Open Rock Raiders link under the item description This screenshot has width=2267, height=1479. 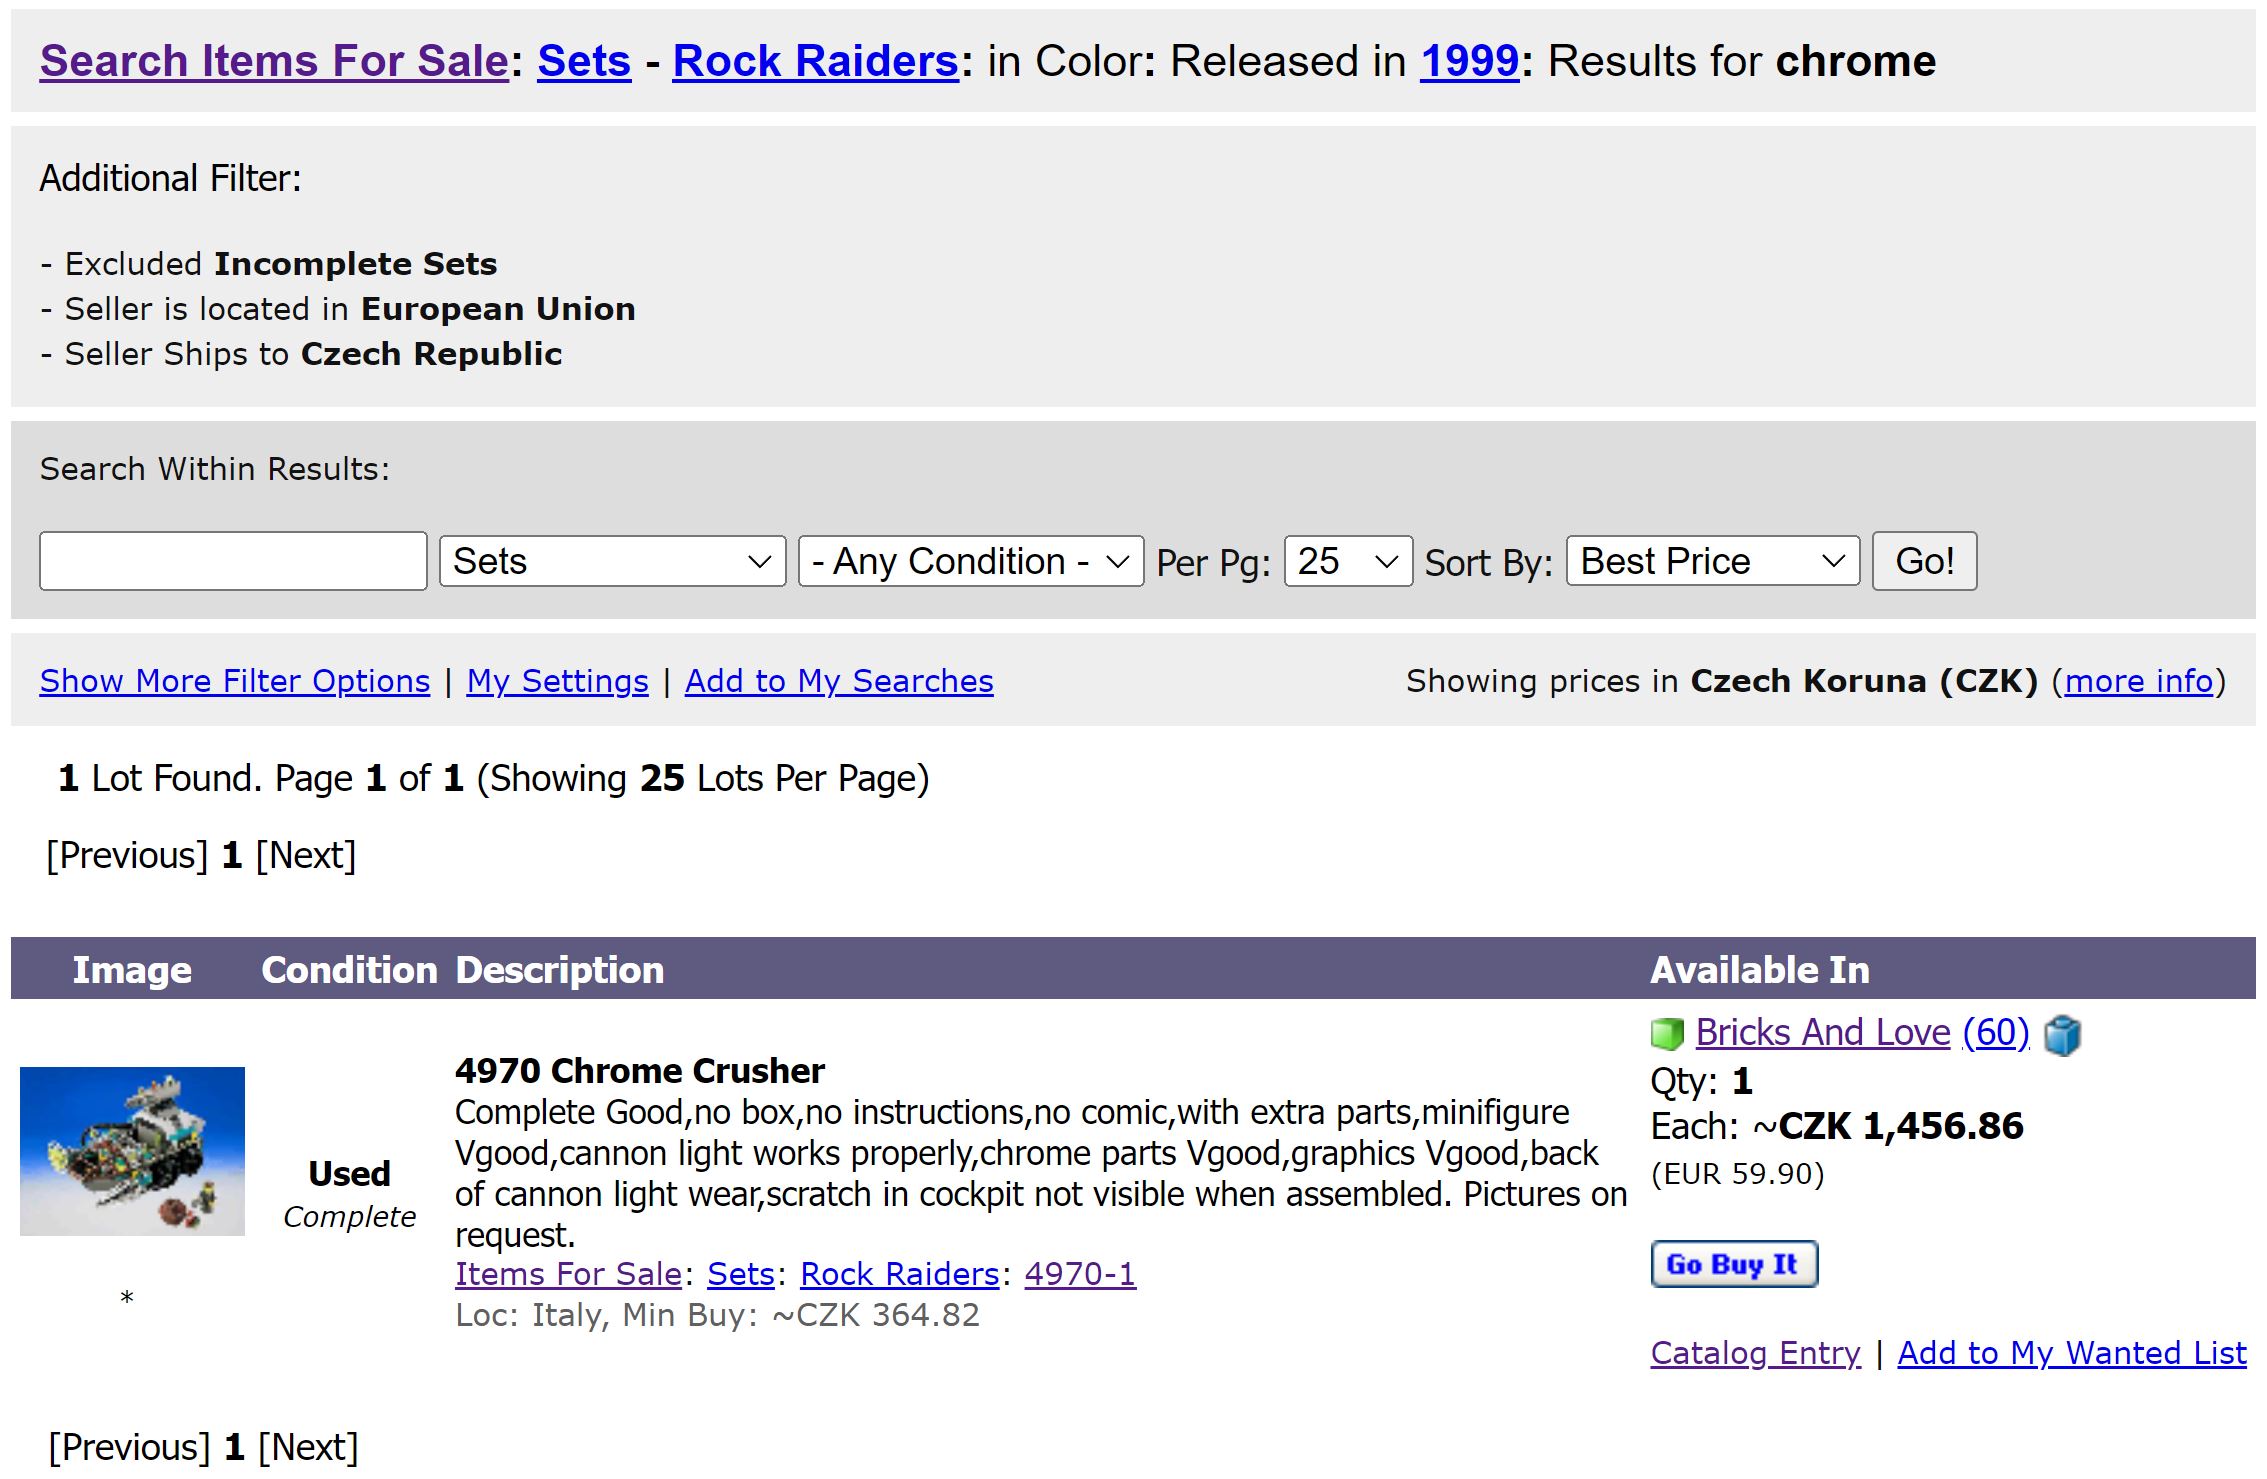coord(900,1274)
